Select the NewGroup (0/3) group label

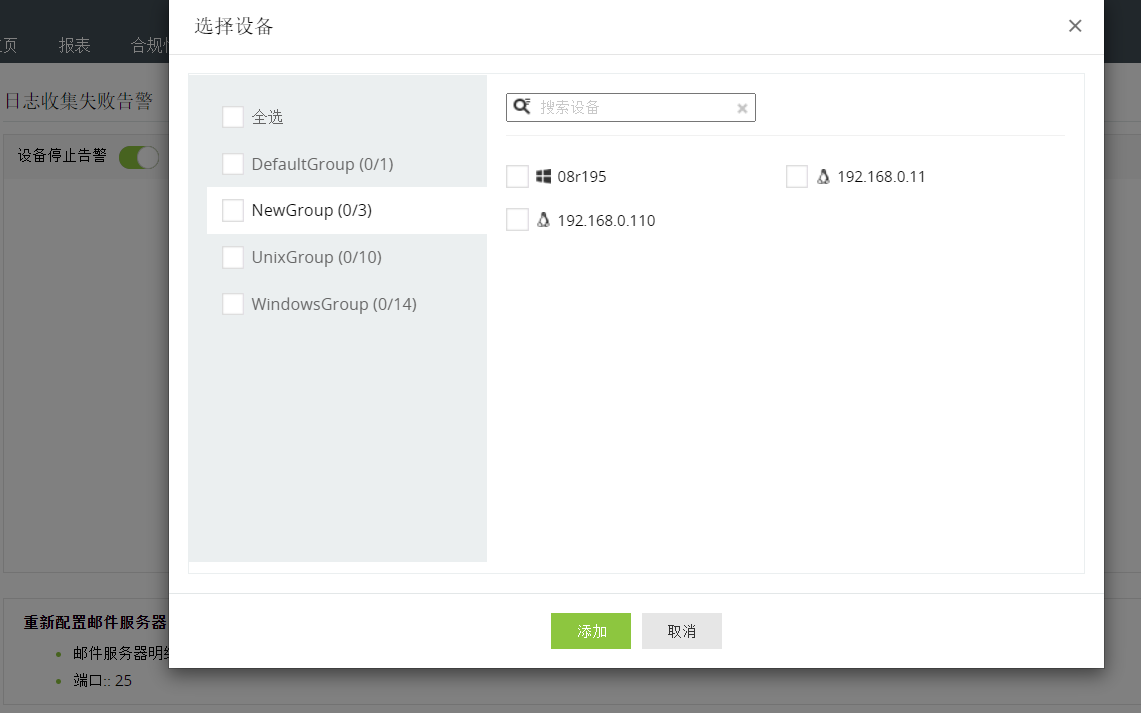click(311, 210)
